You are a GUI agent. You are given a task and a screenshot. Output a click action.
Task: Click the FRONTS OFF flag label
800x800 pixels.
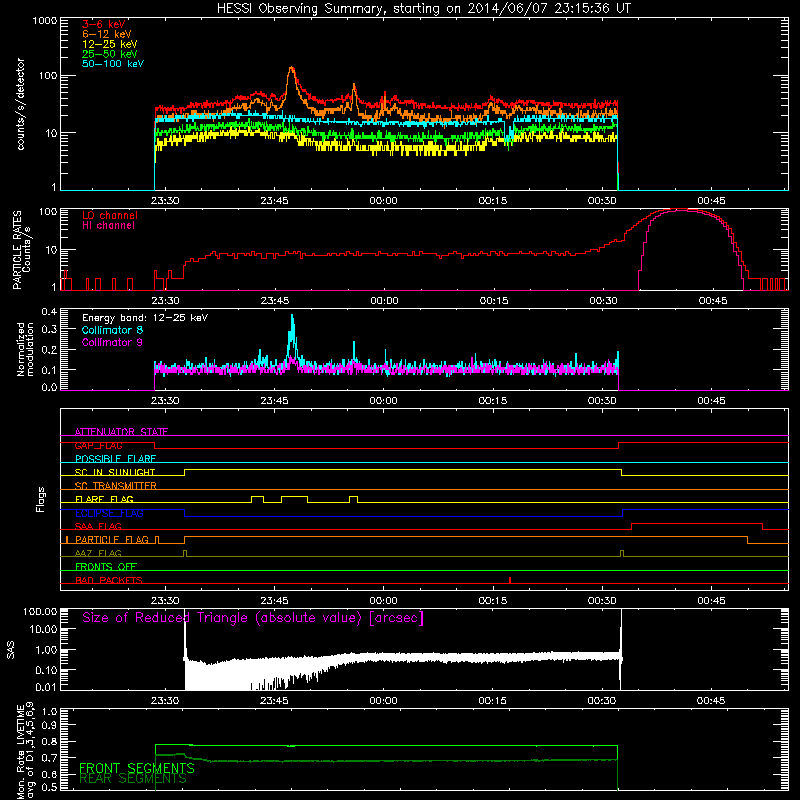pos(106,567)
